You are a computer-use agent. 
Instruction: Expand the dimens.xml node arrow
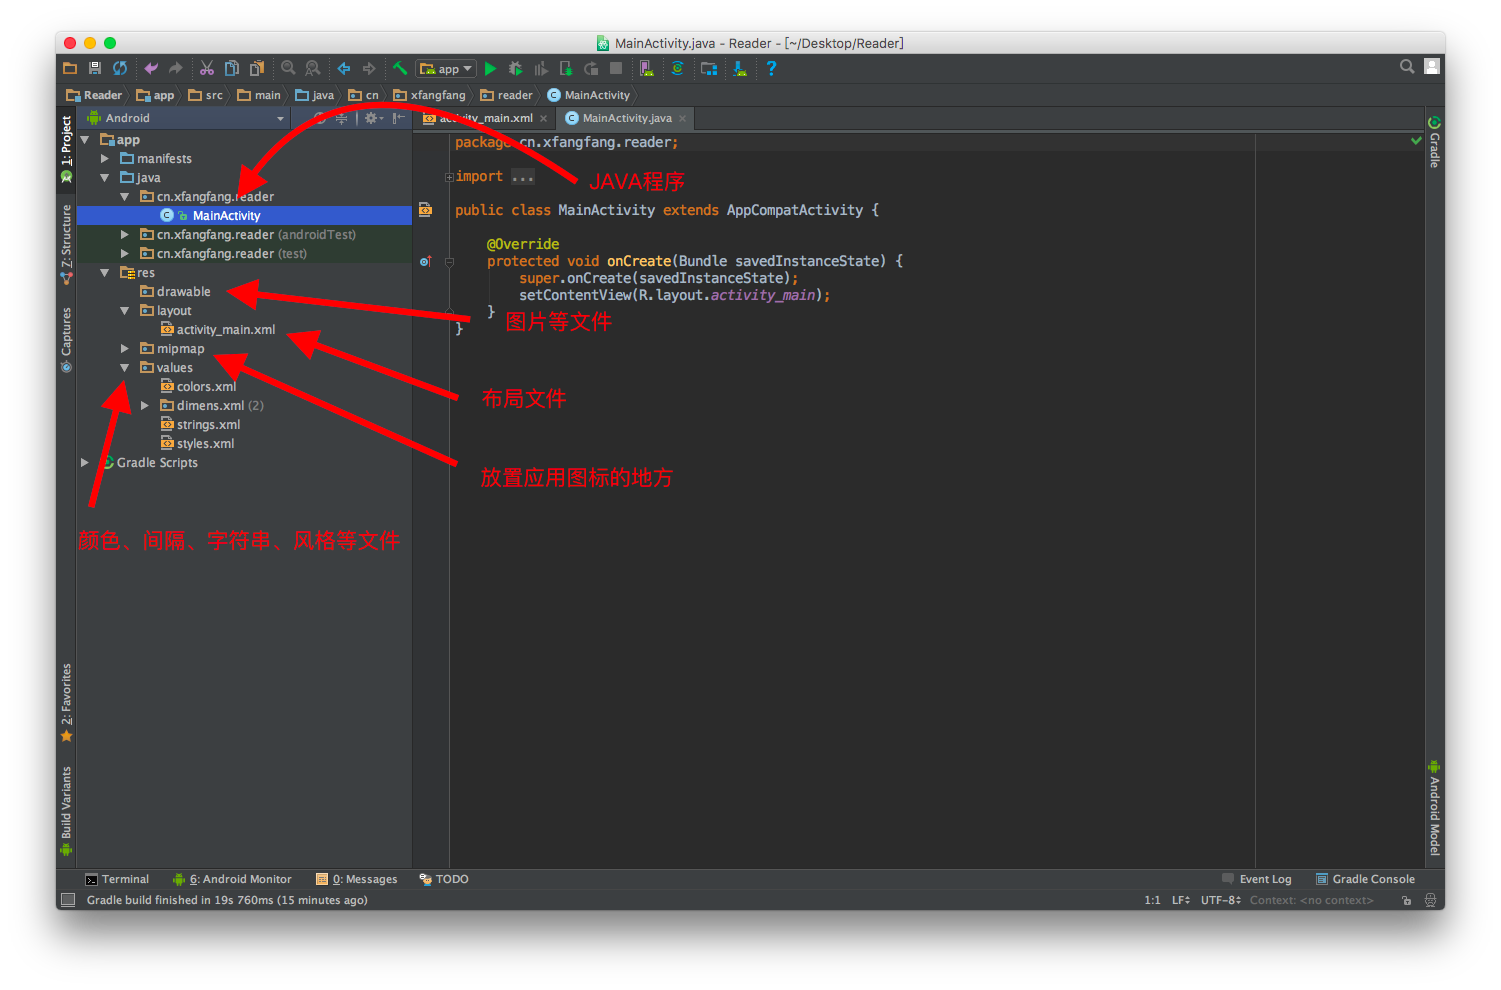coord(145,406)
